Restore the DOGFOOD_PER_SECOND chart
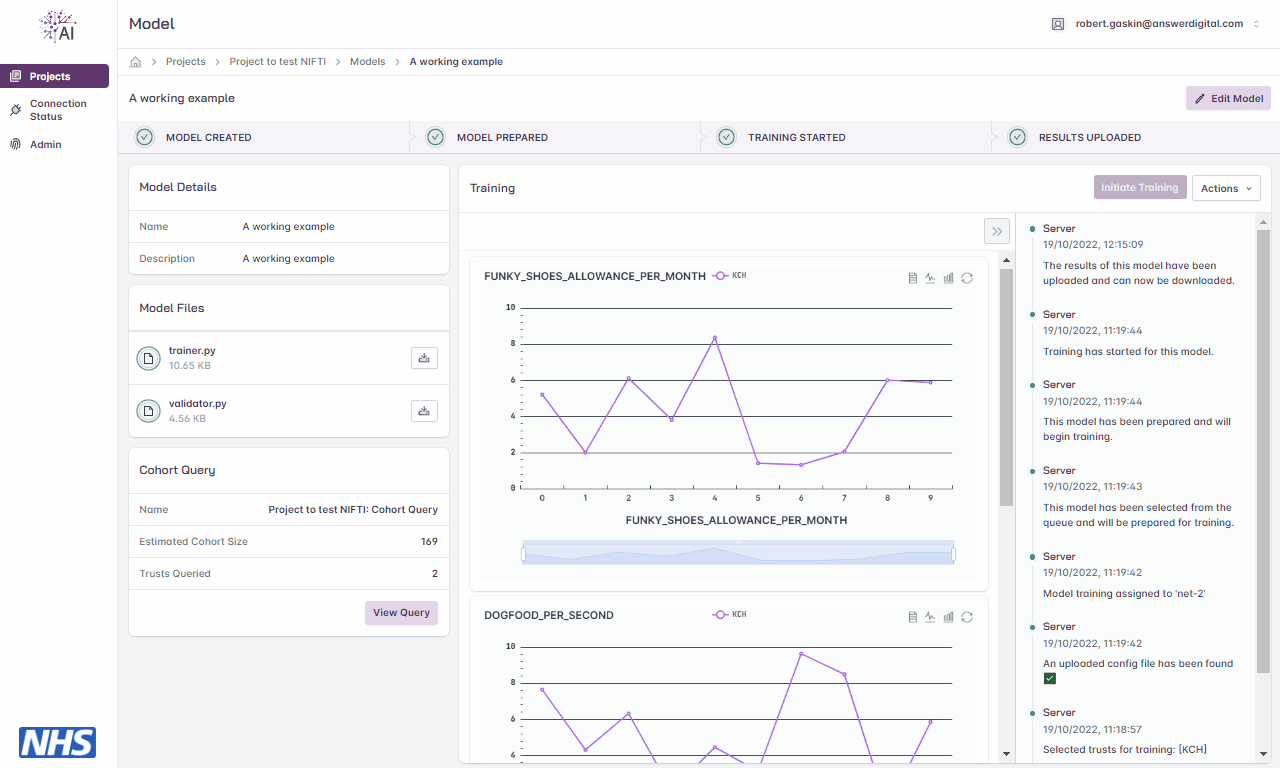Screen dimensions: 1280x768 (x=967, y=617)
